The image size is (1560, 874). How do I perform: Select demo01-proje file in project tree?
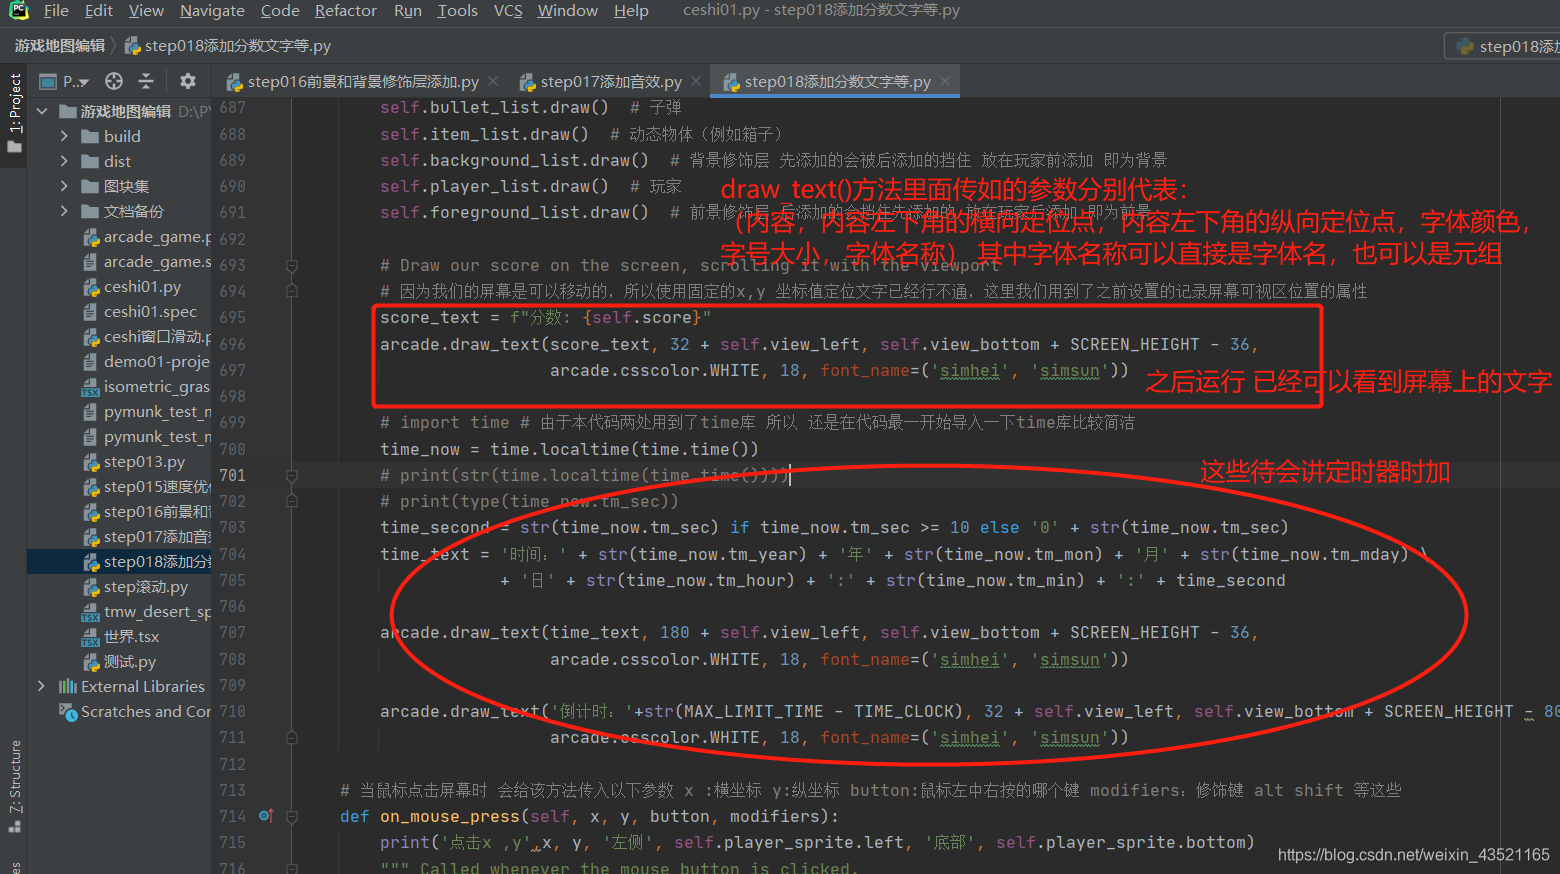point(157,361)
